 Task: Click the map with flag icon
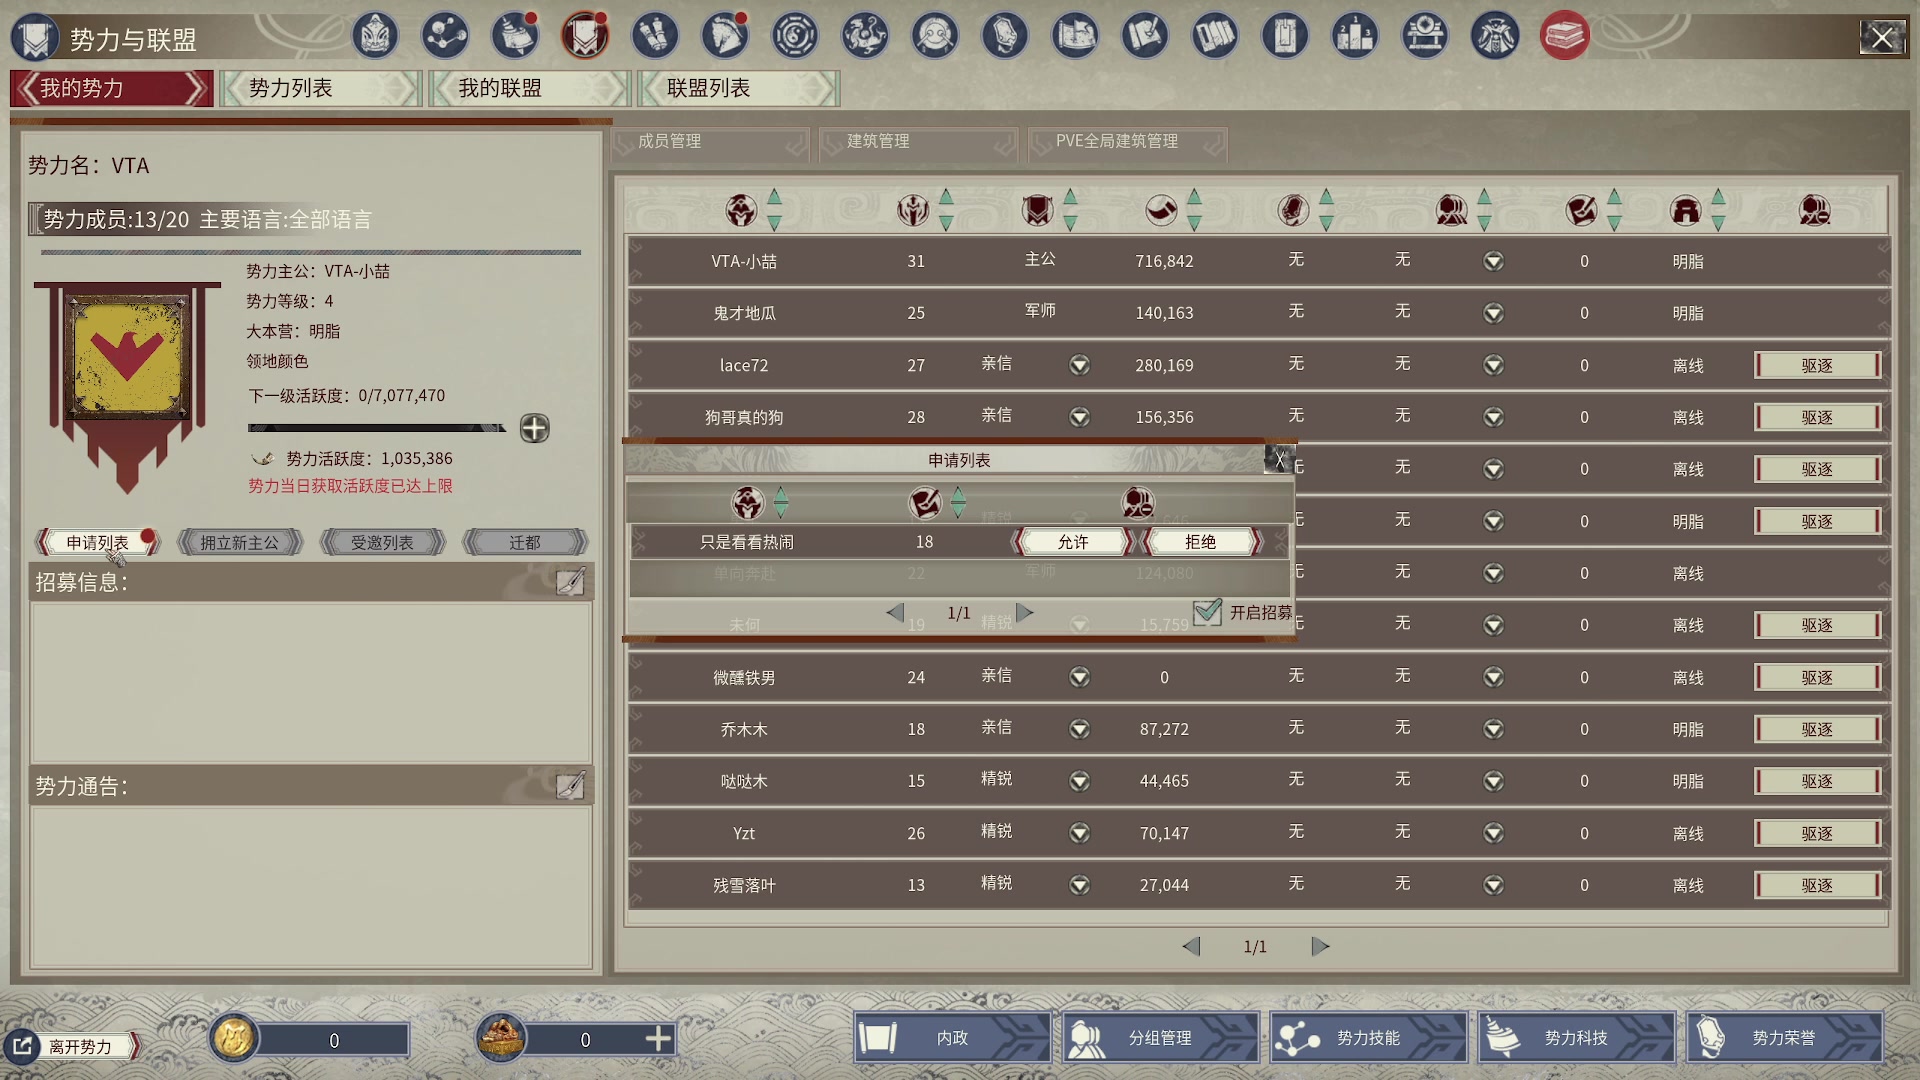tap(1075, 37)
